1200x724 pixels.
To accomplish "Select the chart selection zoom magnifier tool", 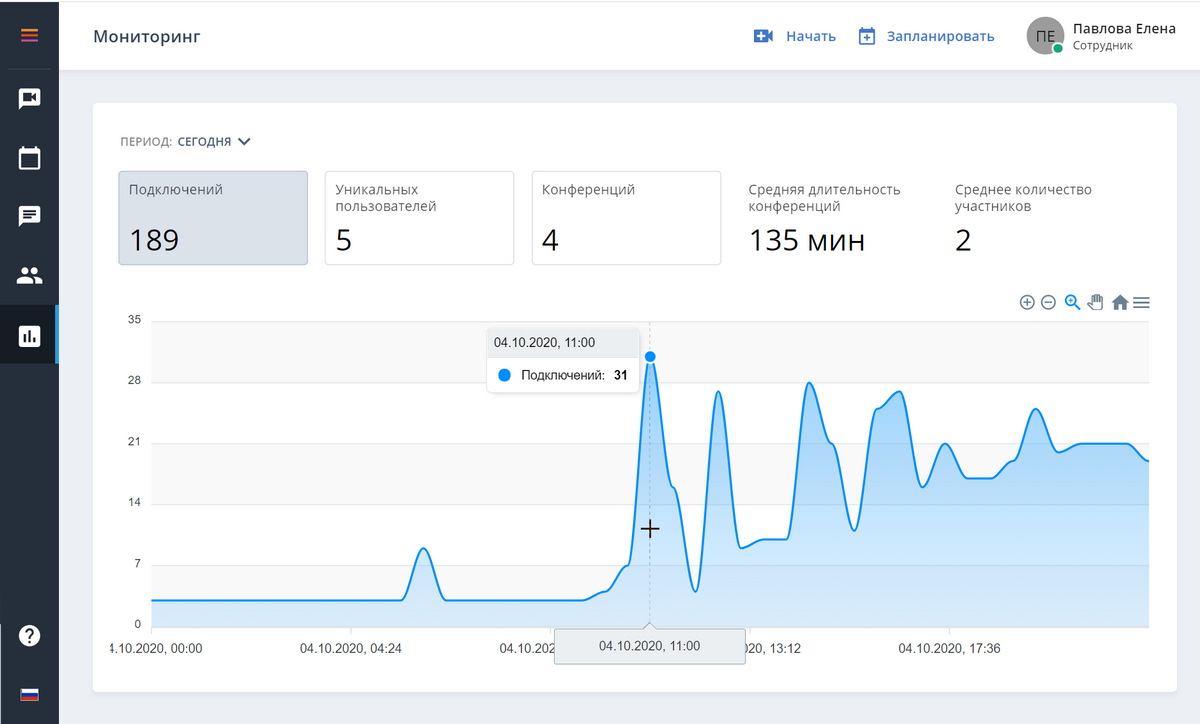I will click(x=1072, y=302).
